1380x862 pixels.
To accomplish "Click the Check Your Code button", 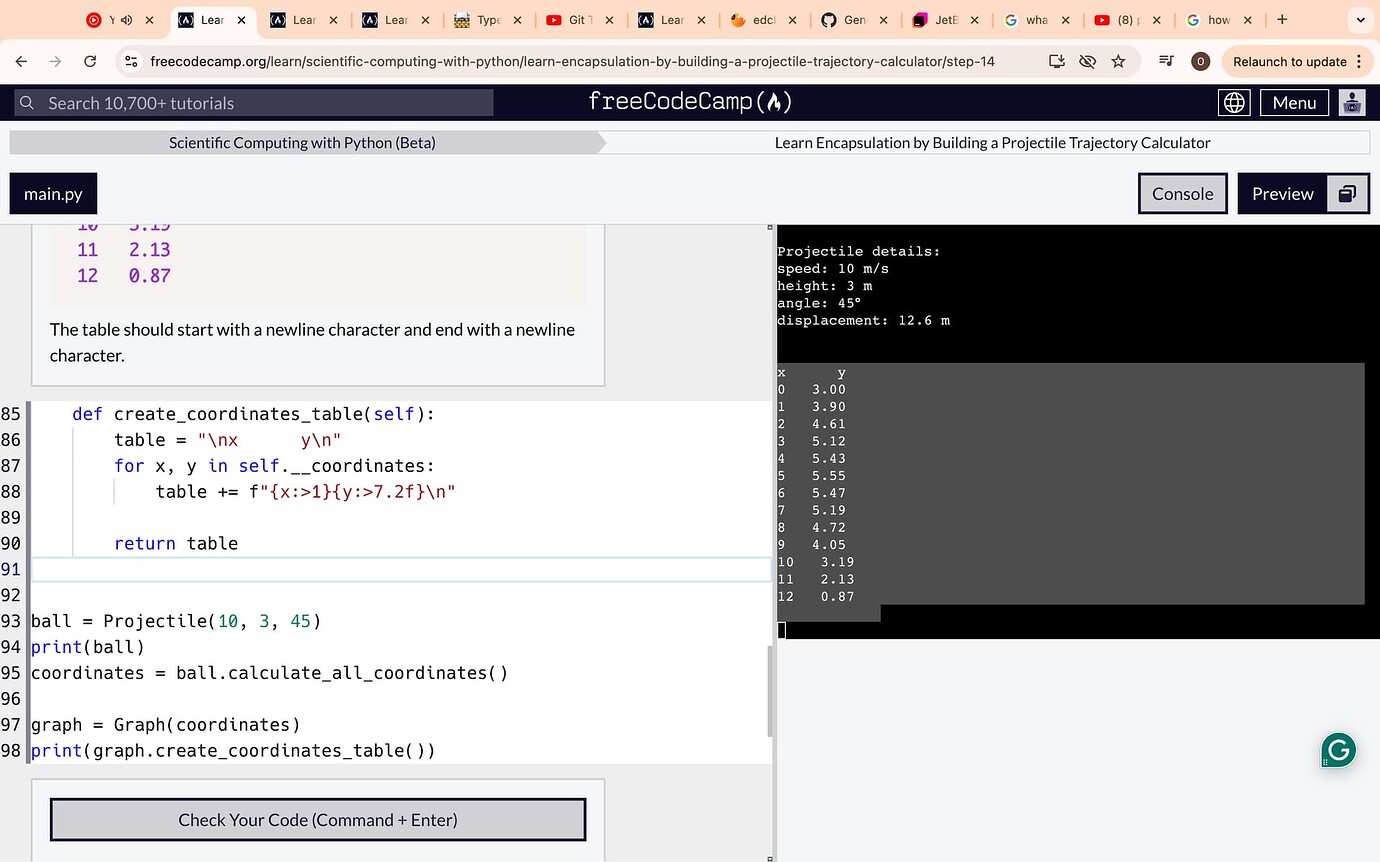I will pos(317,819).
